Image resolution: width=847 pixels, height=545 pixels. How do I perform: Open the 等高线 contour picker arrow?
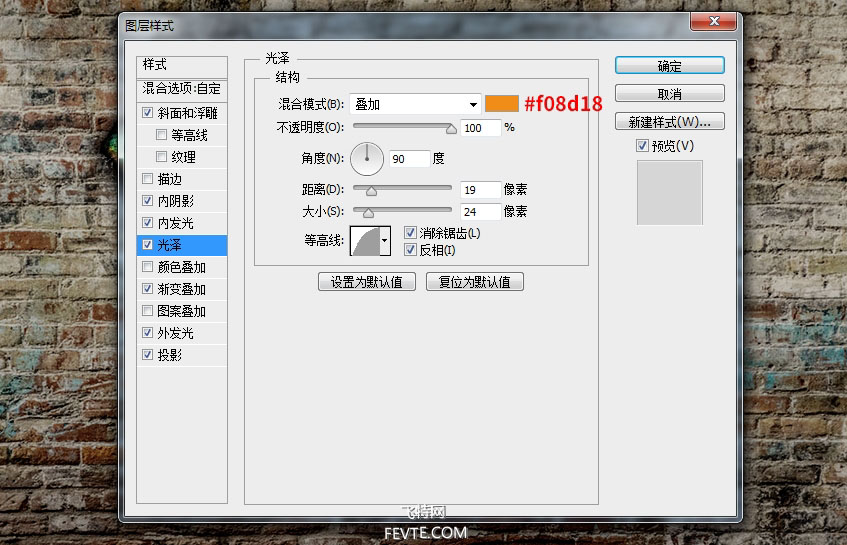tap(385, 240)
